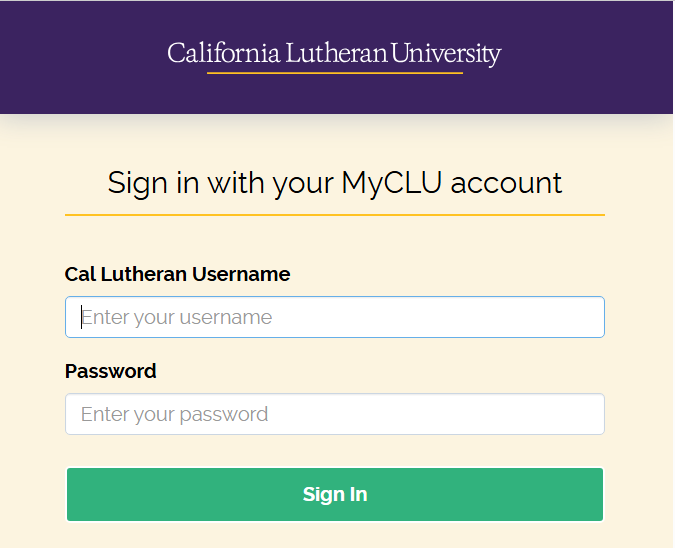This screenshot has width=675, height=548.
Task: Click the gold underline beneath the university logo
Action: 334,73
